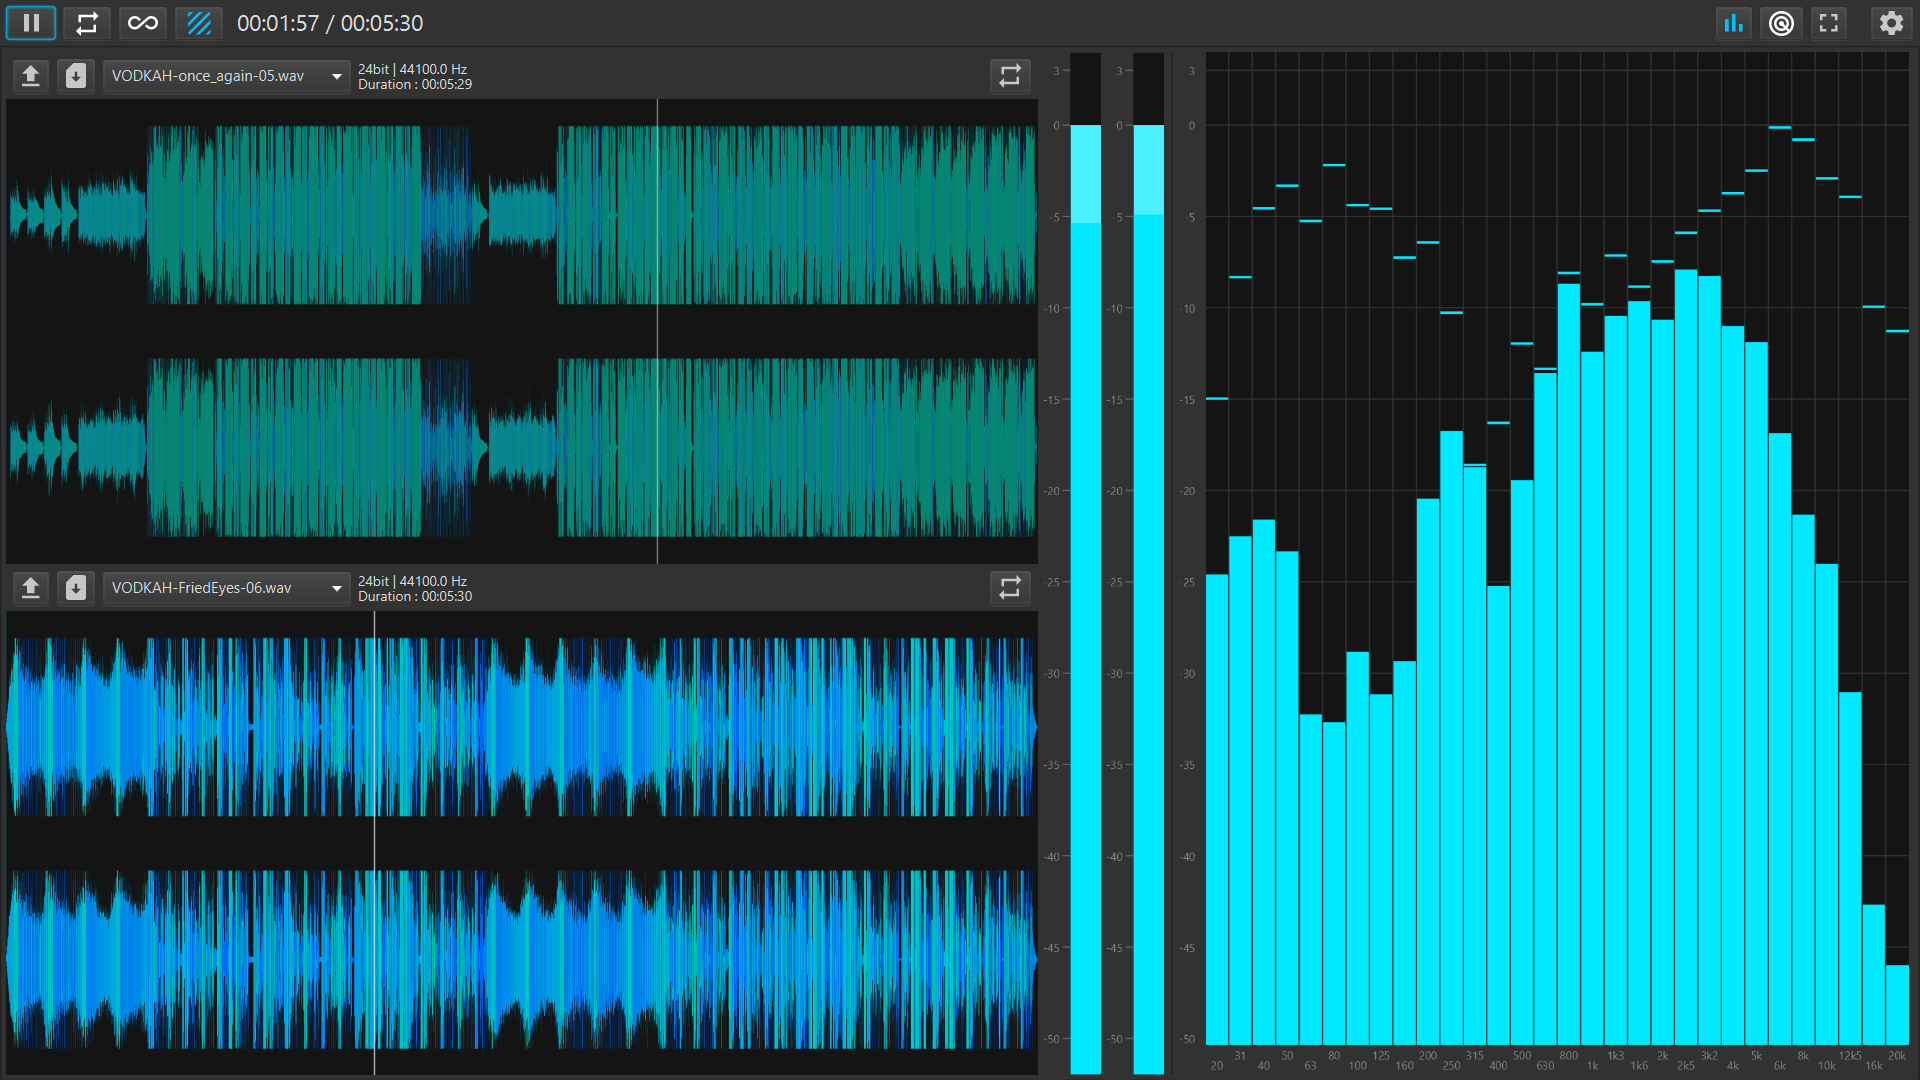Switch to the circular vectorscope view icon
Image resolution: width=1920 pixels, height=1080 pixels.
(x=1781, y=23)
